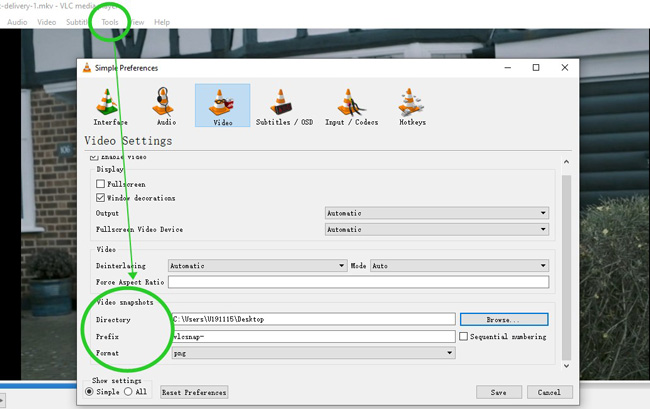Click the snapshot Directory path field
Screen dimensions: 650x409
tap(313, 319)
